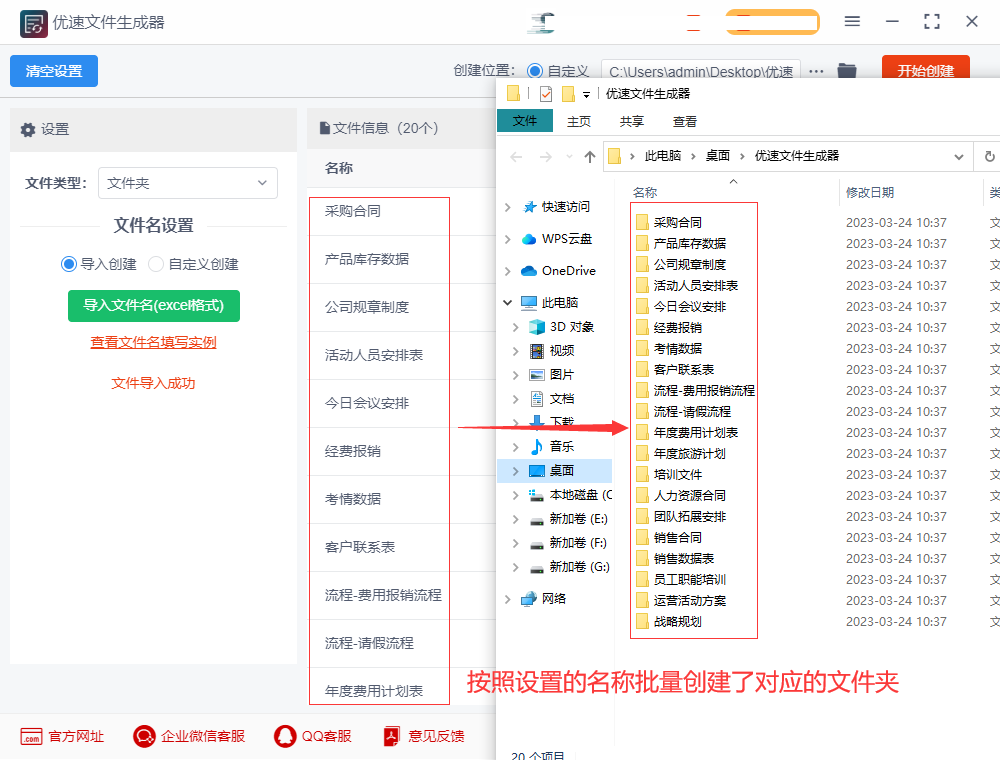The height and width of the screenshot is (760, 1000).
Task: Select the 自定义创建 radio button
Action: tap(156, 264)
